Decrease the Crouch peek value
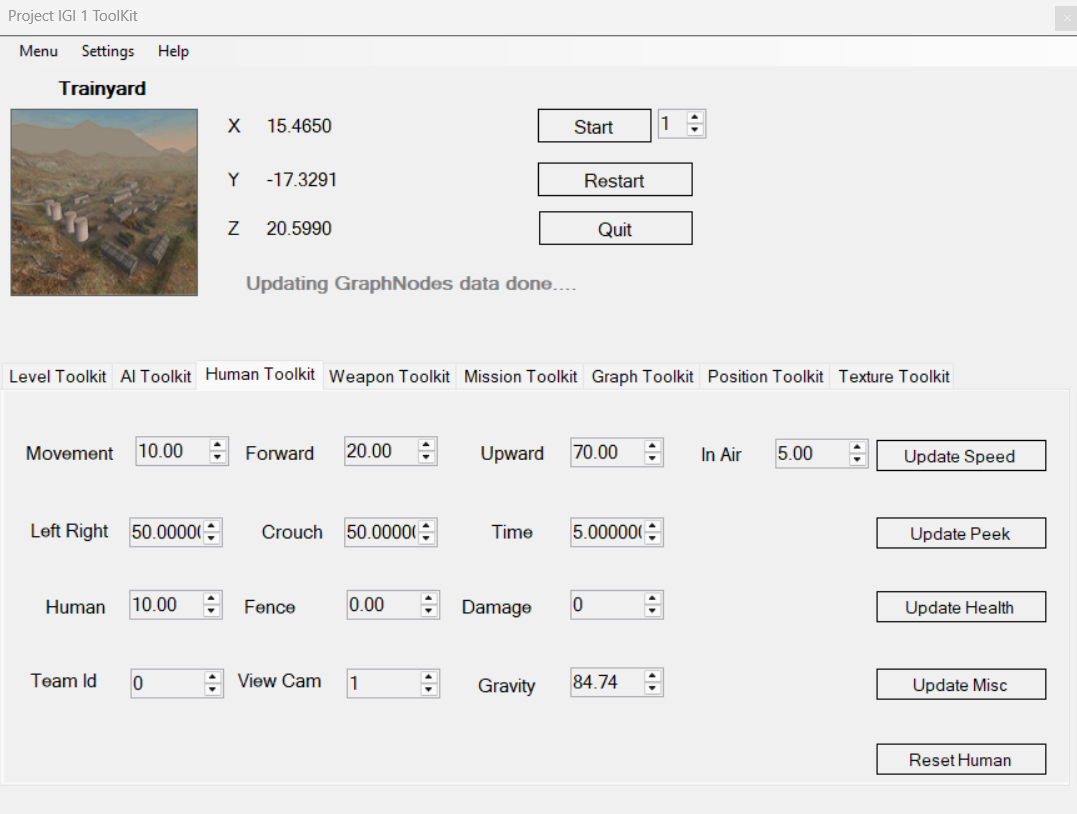Viewport: 1077px width, 814px height. [x=427, y=539]
